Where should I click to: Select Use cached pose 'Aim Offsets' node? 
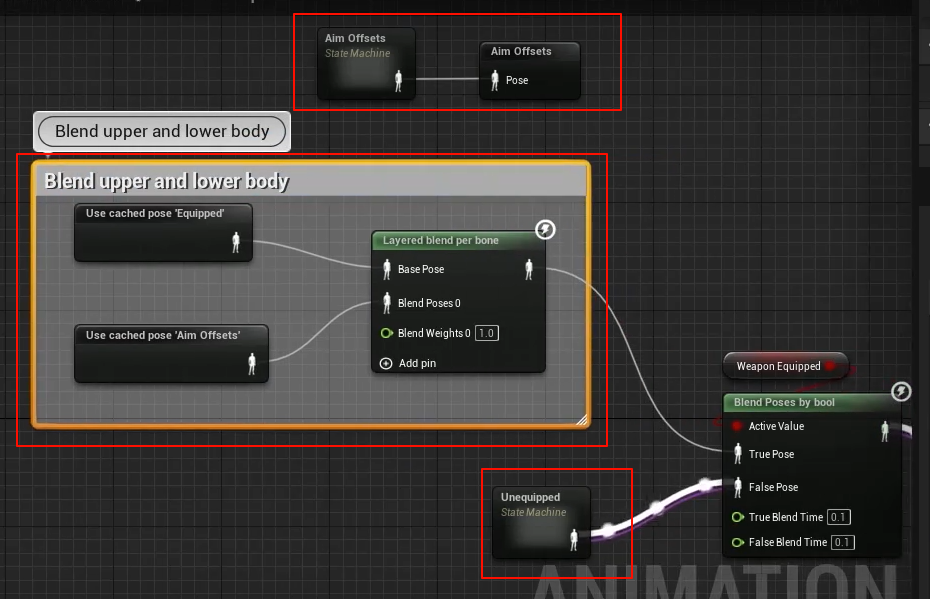pyautogui.click(x=171, y=353)
